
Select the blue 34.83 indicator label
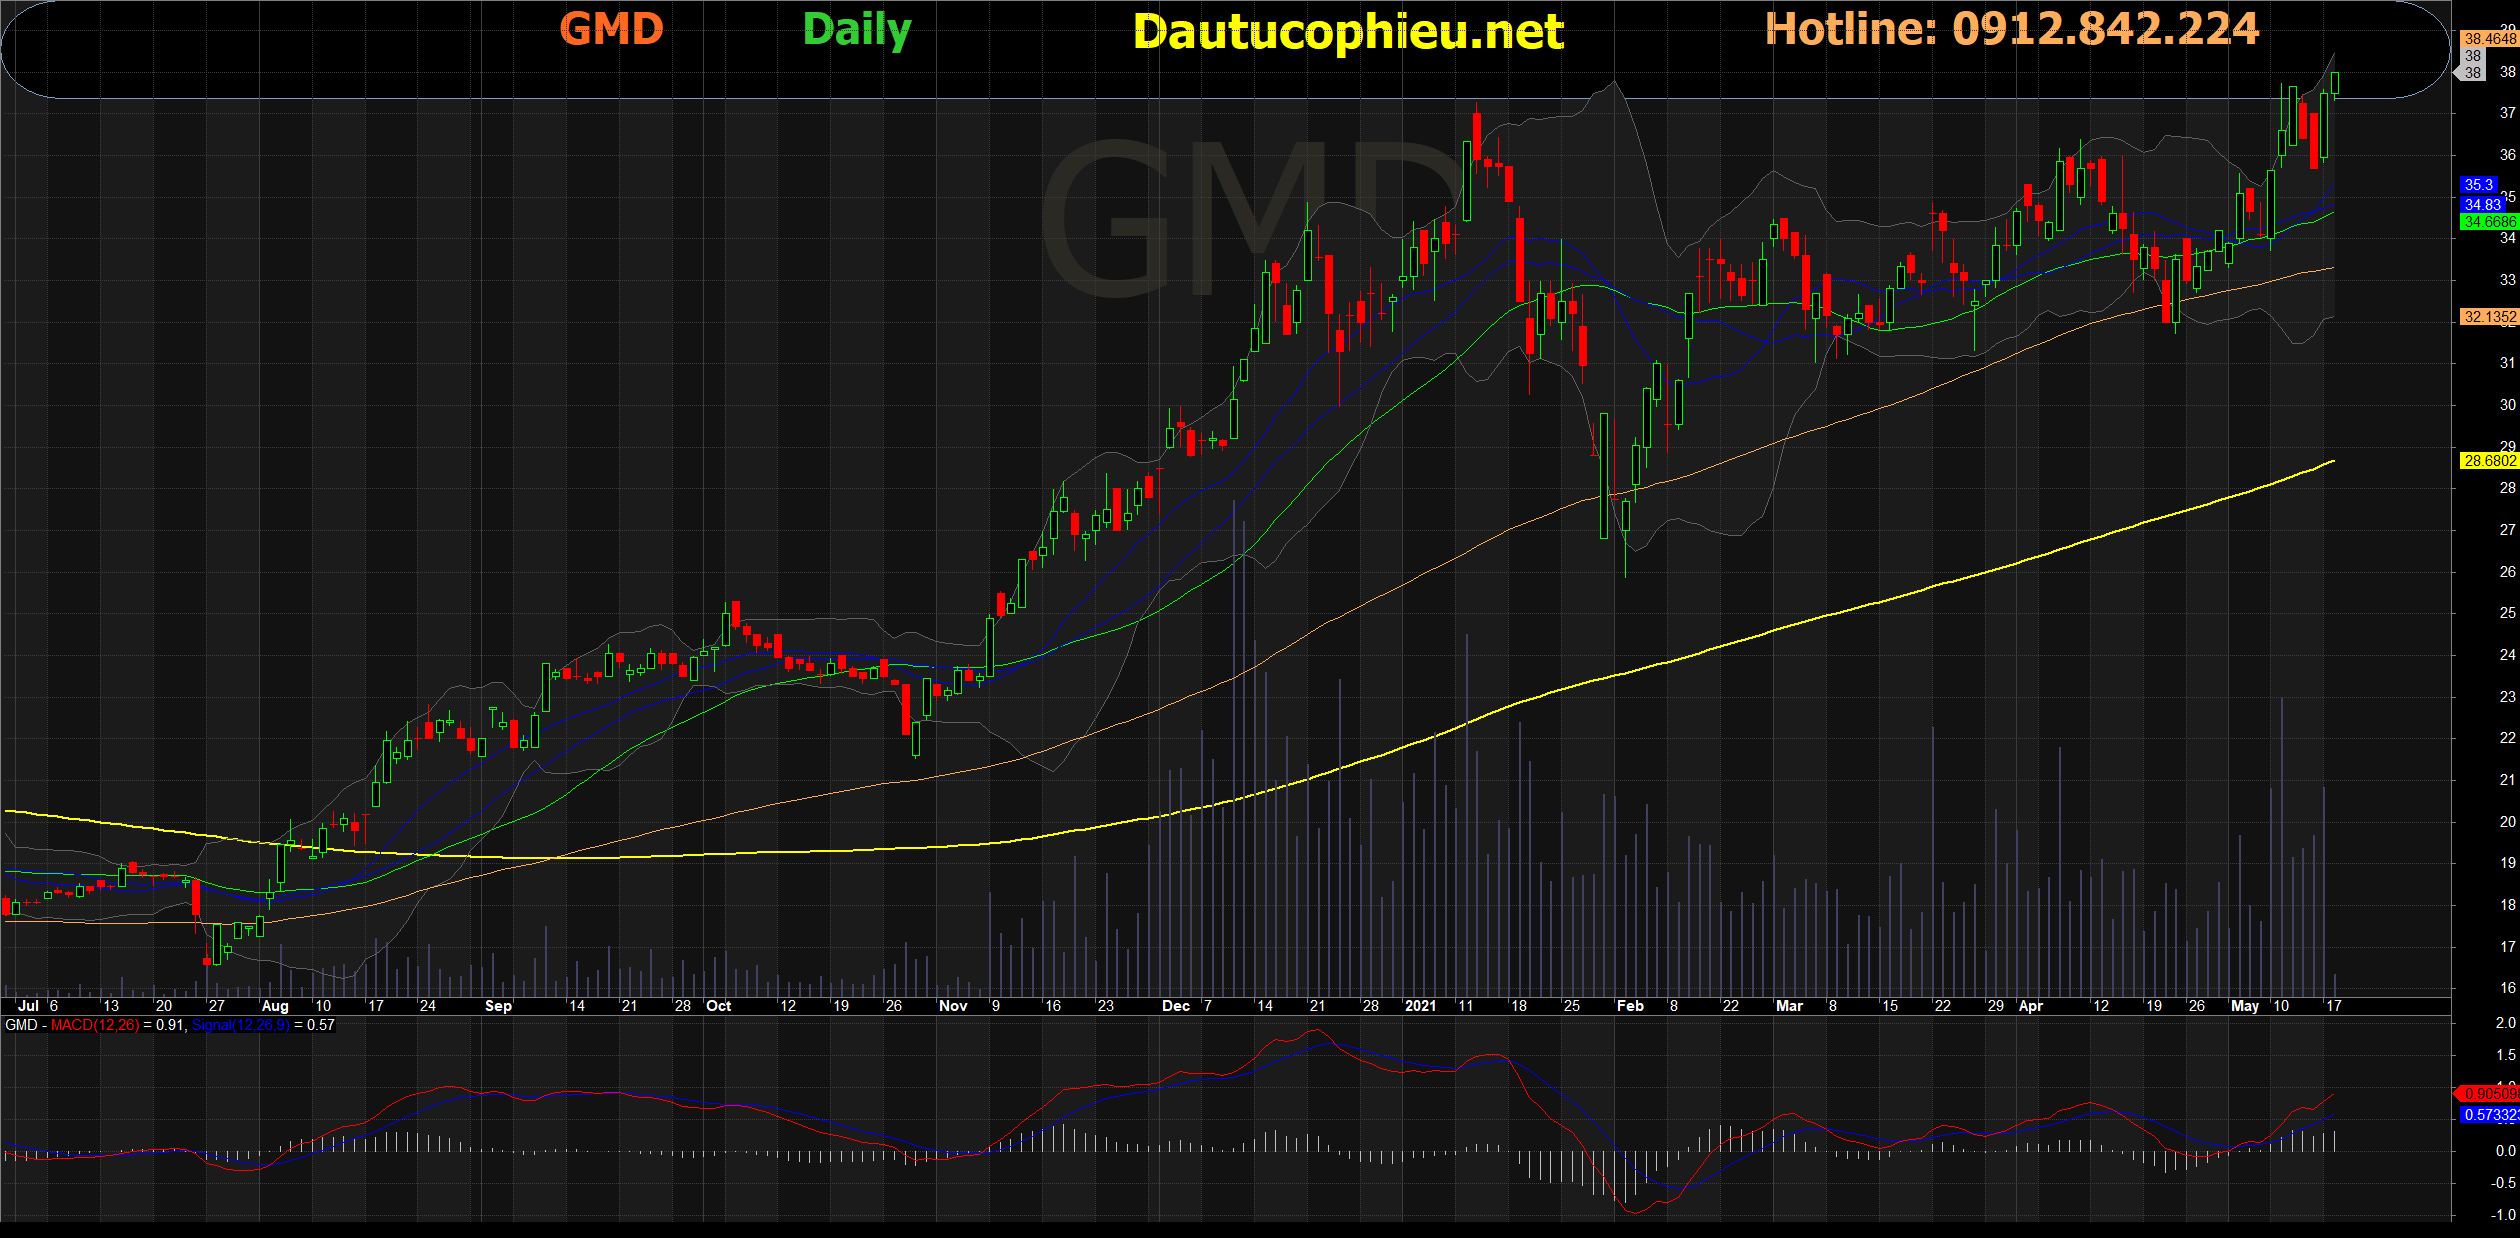pyautogui.click(x=2481, y=204)
